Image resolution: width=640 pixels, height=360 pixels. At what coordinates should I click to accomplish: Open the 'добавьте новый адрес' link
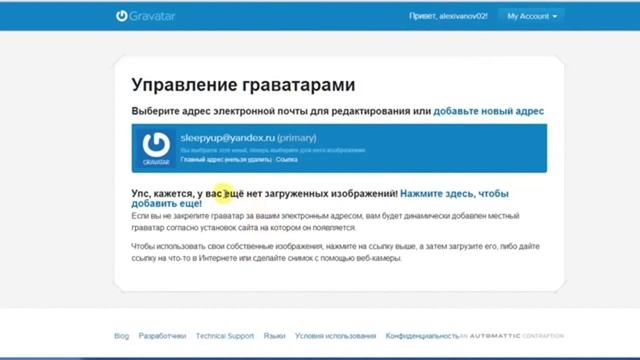point(489,111)
